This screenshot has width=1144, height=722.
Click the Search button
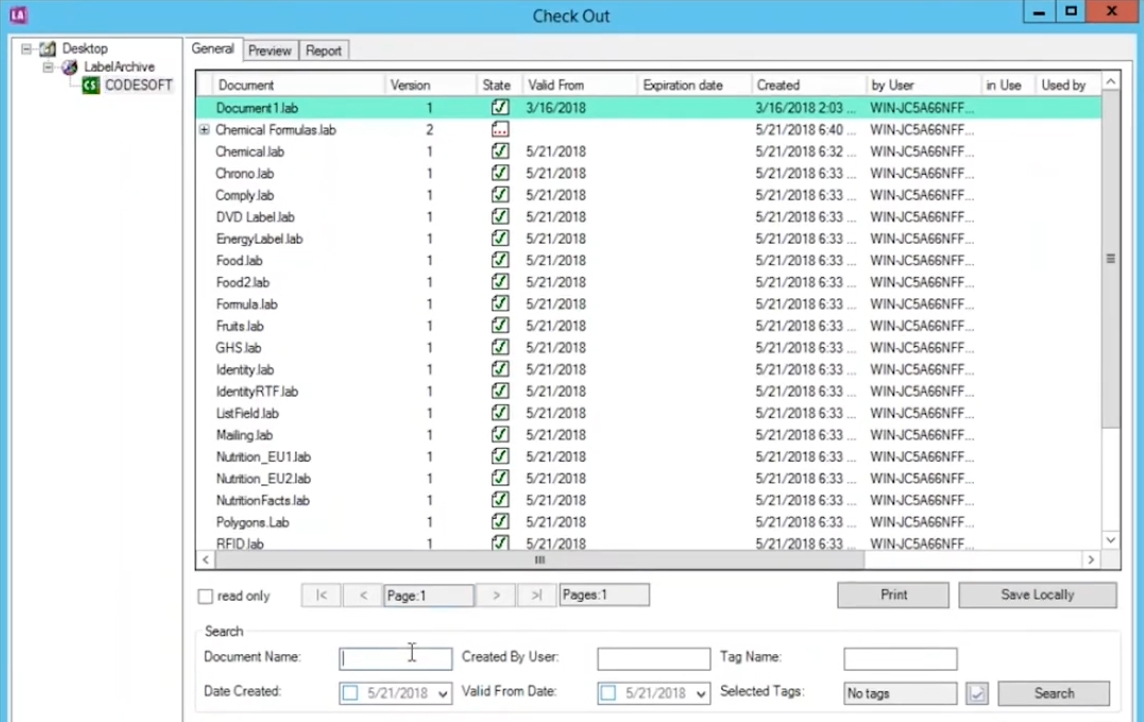click(1054, 694)
